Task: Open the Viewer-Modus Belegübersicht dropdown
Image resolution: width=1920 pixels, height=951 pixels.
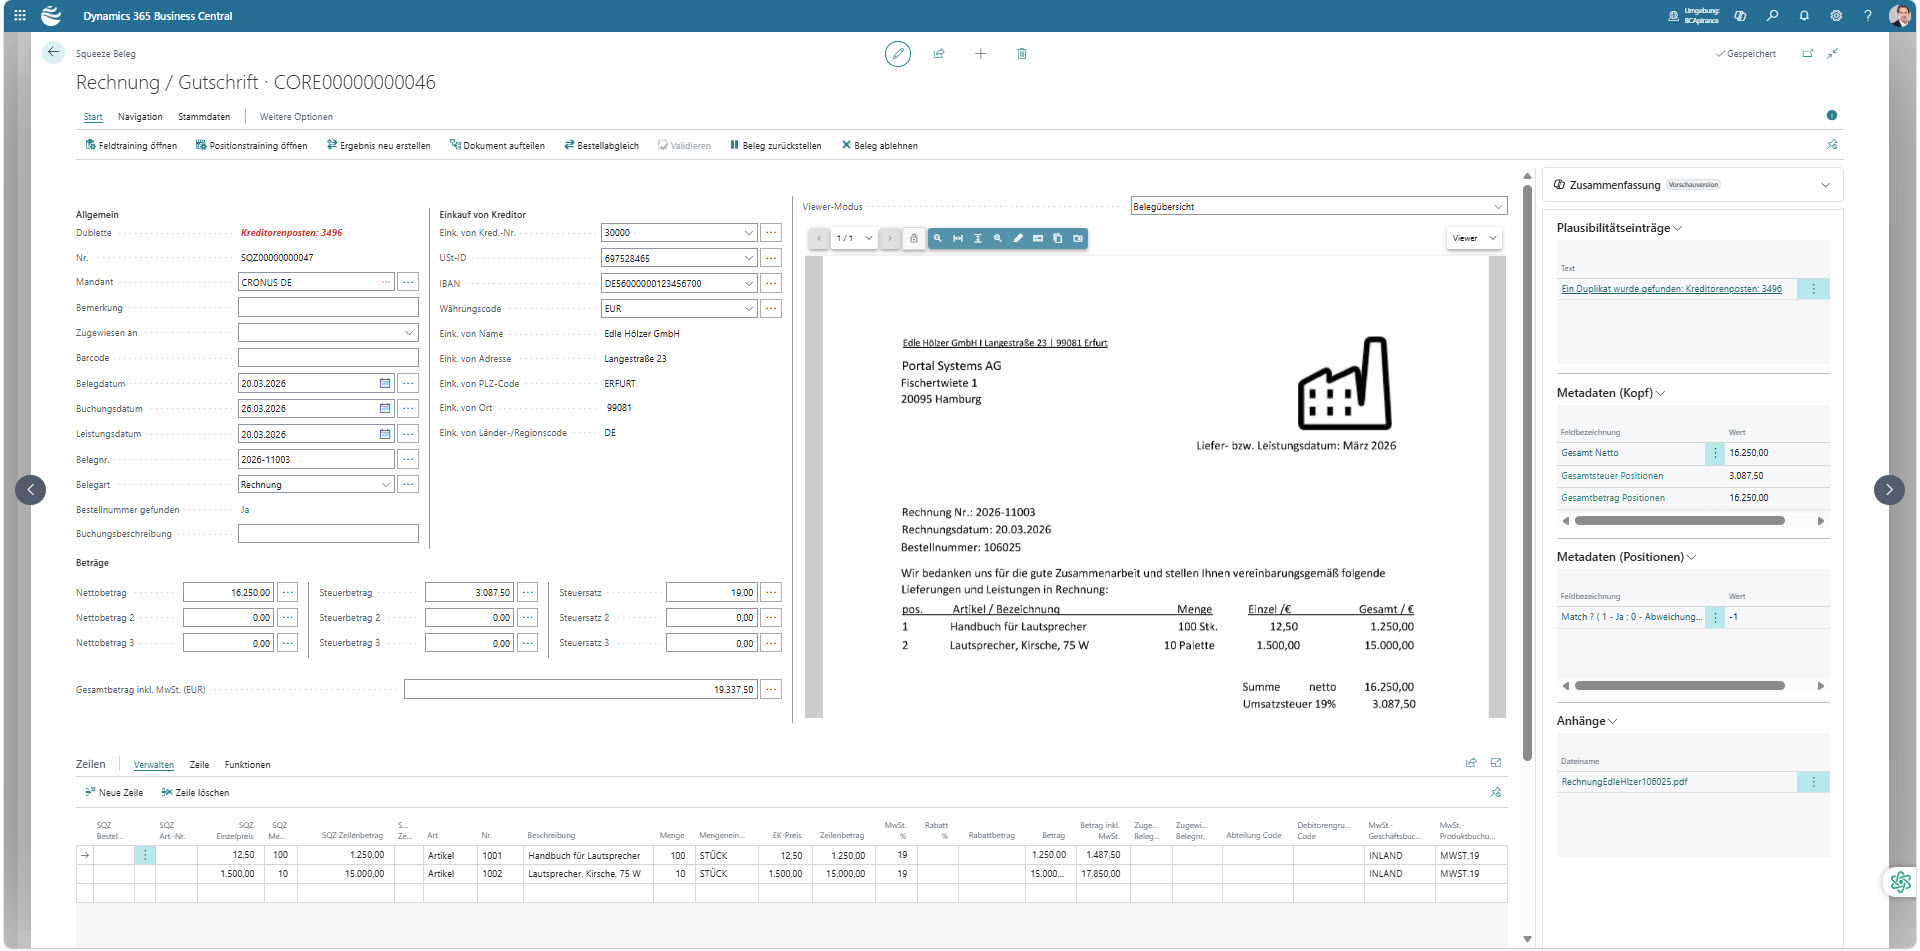Action: (x=1318, y=206)
